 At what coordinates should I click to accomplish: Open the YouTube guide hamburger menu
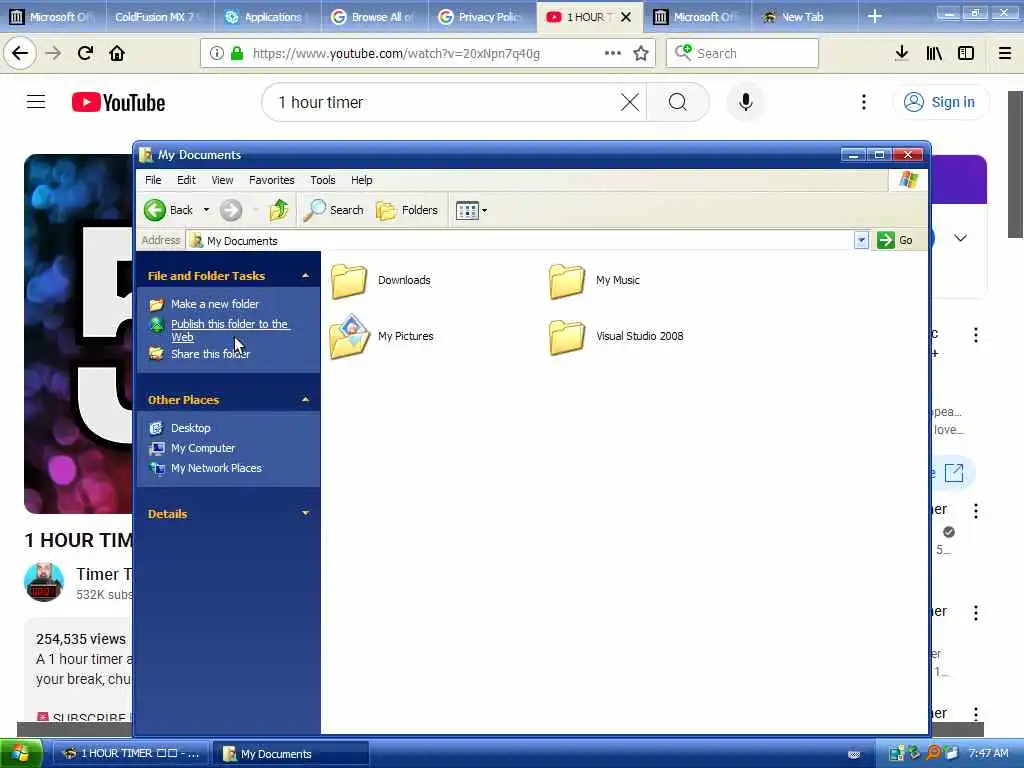click(36, 103)
